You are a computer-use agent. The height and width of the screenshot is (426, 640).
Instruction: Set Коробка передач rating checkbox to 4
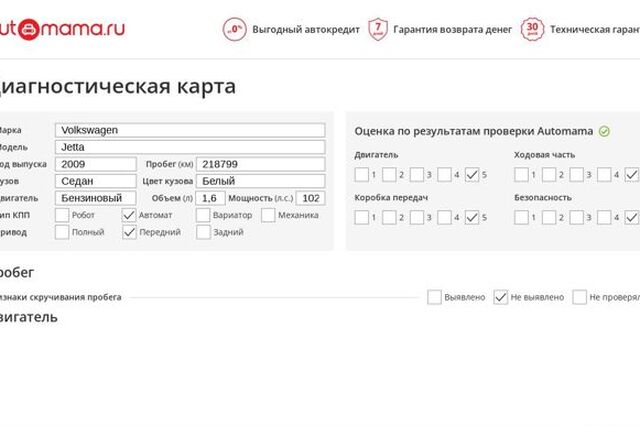coord(444,217)
